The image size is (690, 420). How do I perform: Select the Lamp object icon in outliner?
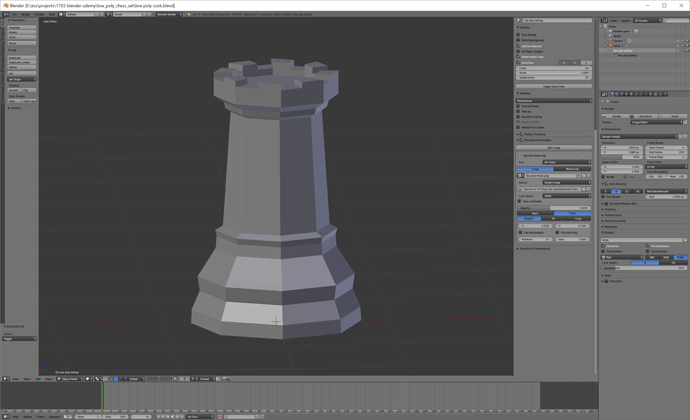610,46
